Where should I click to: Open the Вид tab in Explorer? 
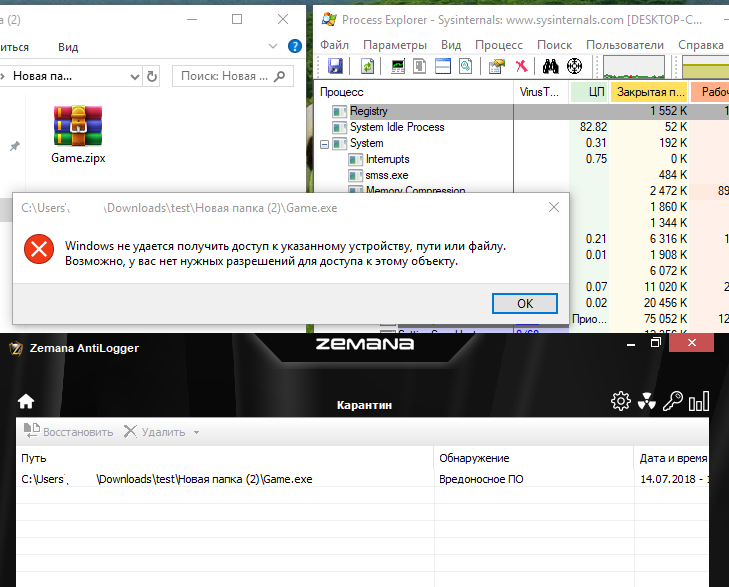[x=68, y=47]
